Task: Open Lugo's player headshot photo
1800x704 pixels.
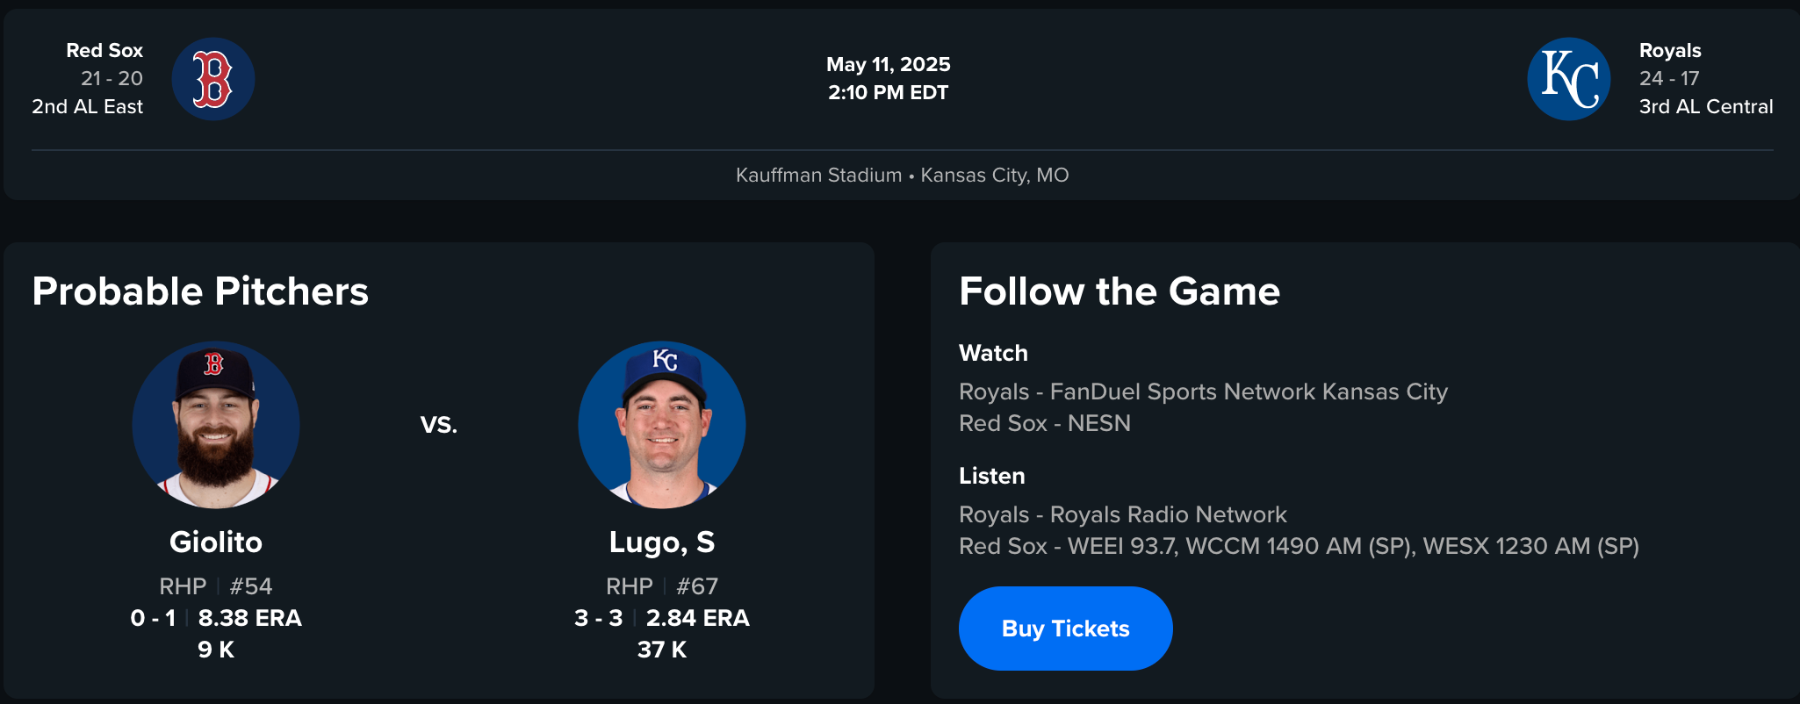Action: [x=662, y=425]
